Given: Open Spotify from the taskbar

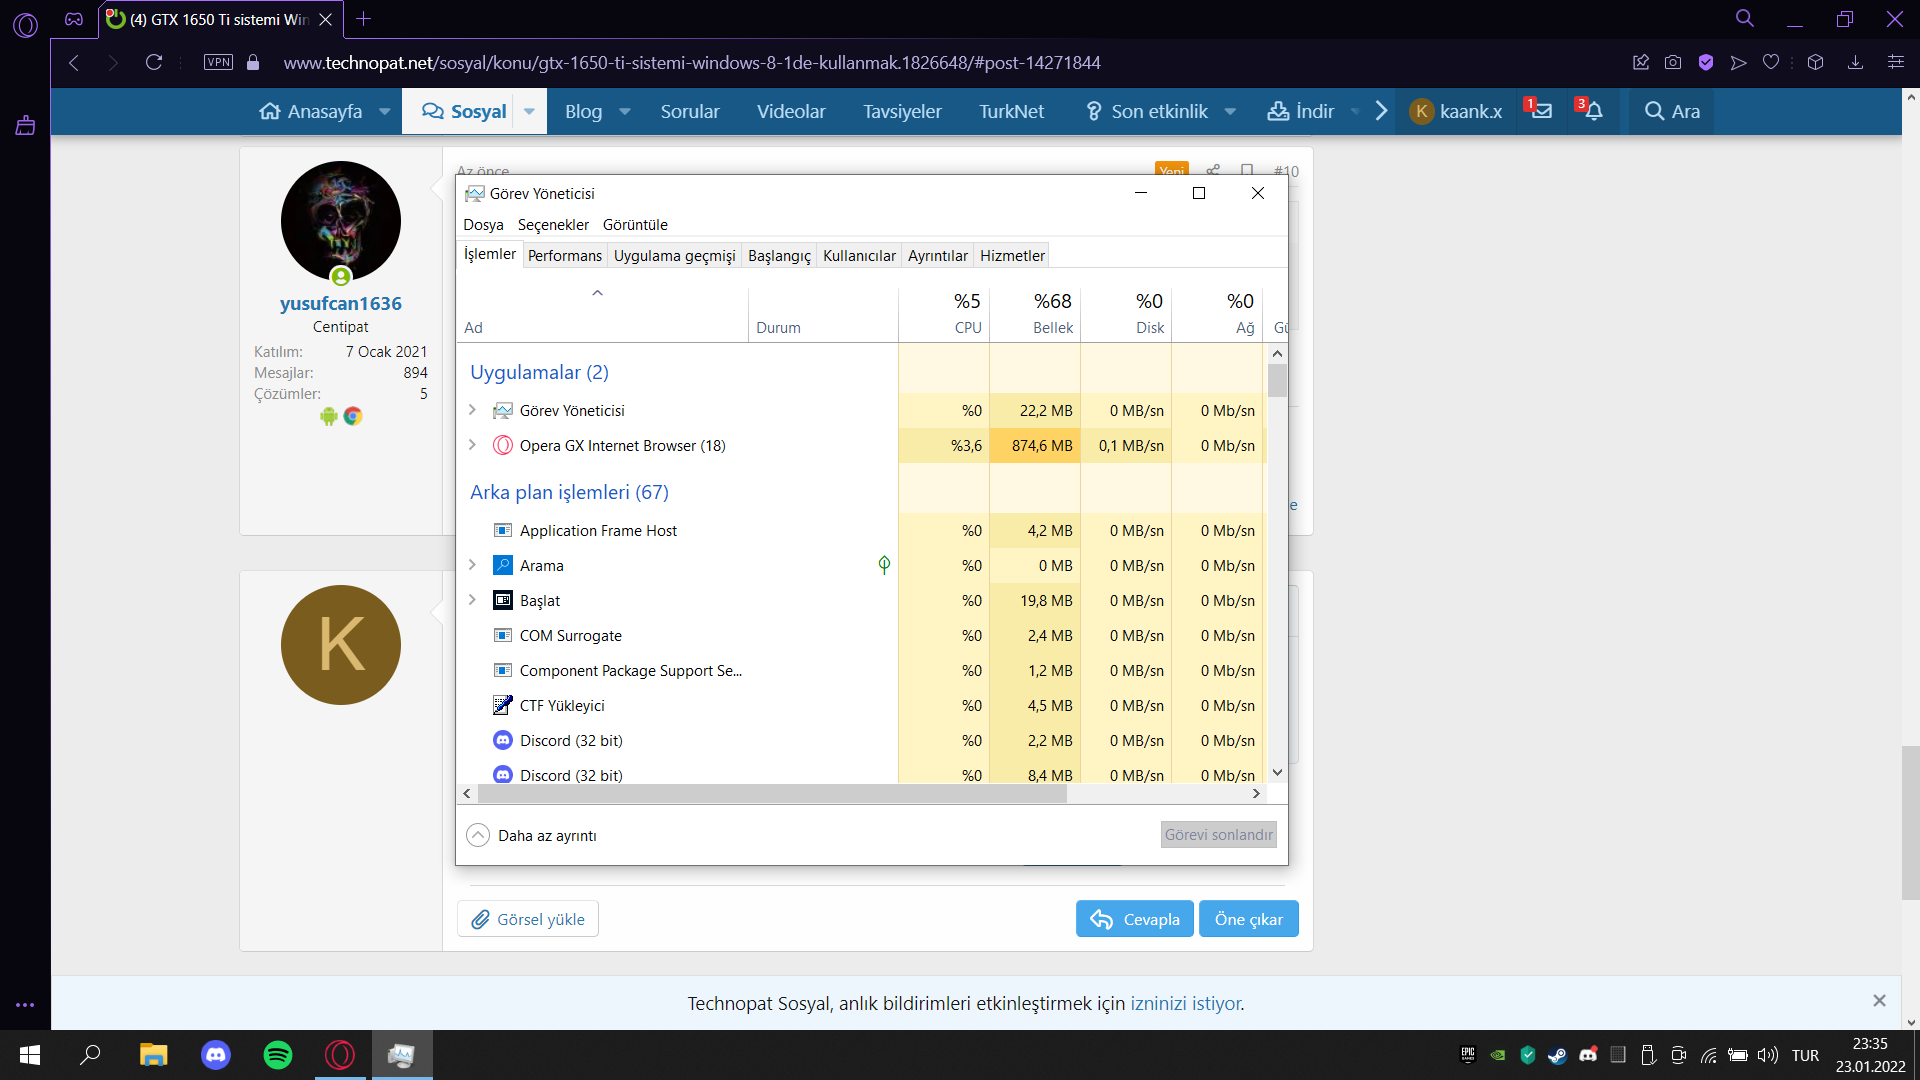Looking at the screenshot, I should point(277,1055).
